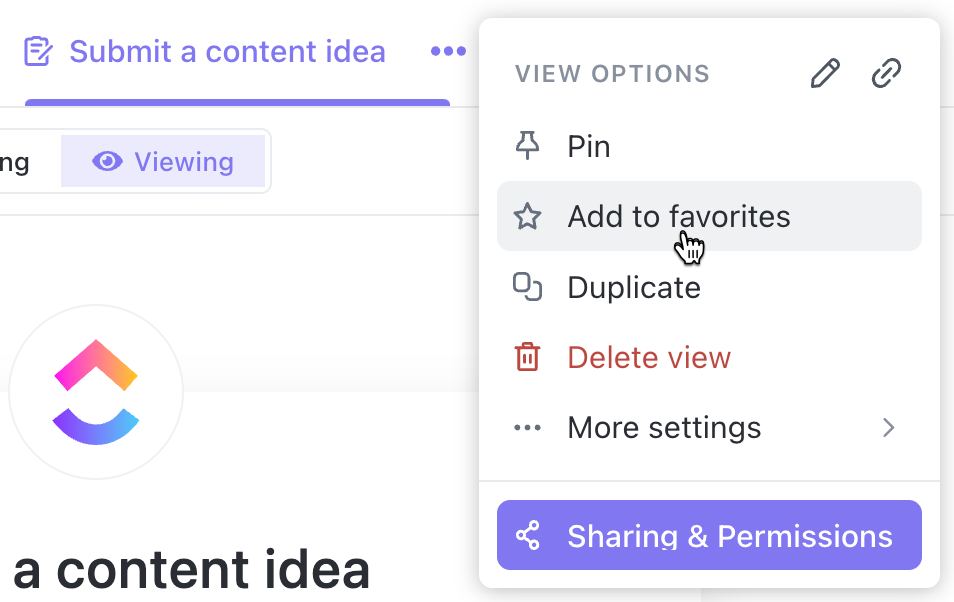Viewport: 954px width, 602px height.
Task: Open the ellipsis menu next to the view tab
Action: pos(448,51)
